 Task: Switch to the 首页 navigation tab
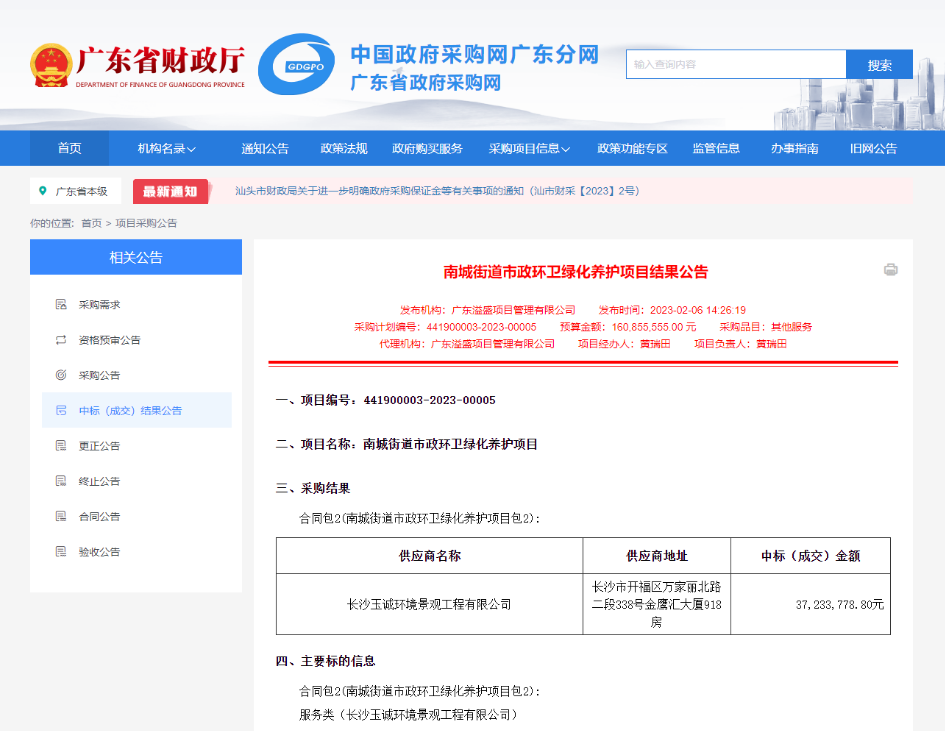point(68,147)
